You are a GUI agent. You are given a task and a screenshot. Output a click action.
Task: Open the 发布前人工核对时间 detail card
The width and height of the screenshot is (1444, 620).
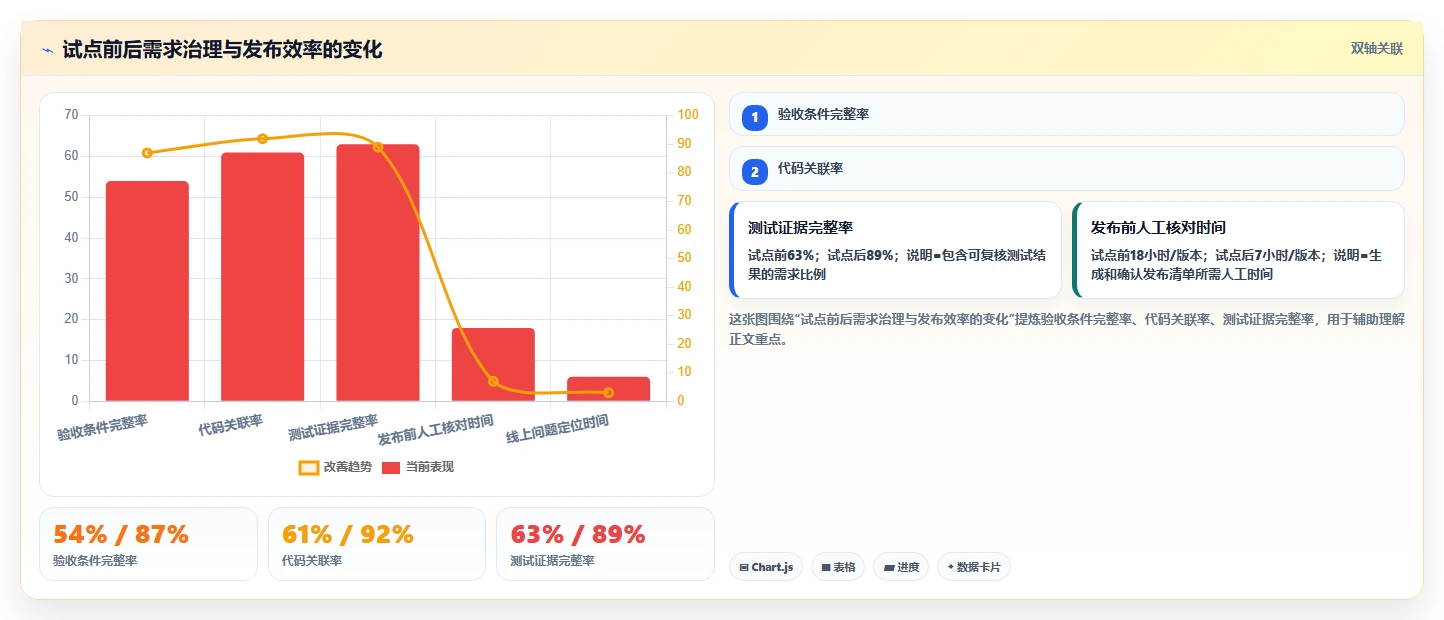point(1238,250)
